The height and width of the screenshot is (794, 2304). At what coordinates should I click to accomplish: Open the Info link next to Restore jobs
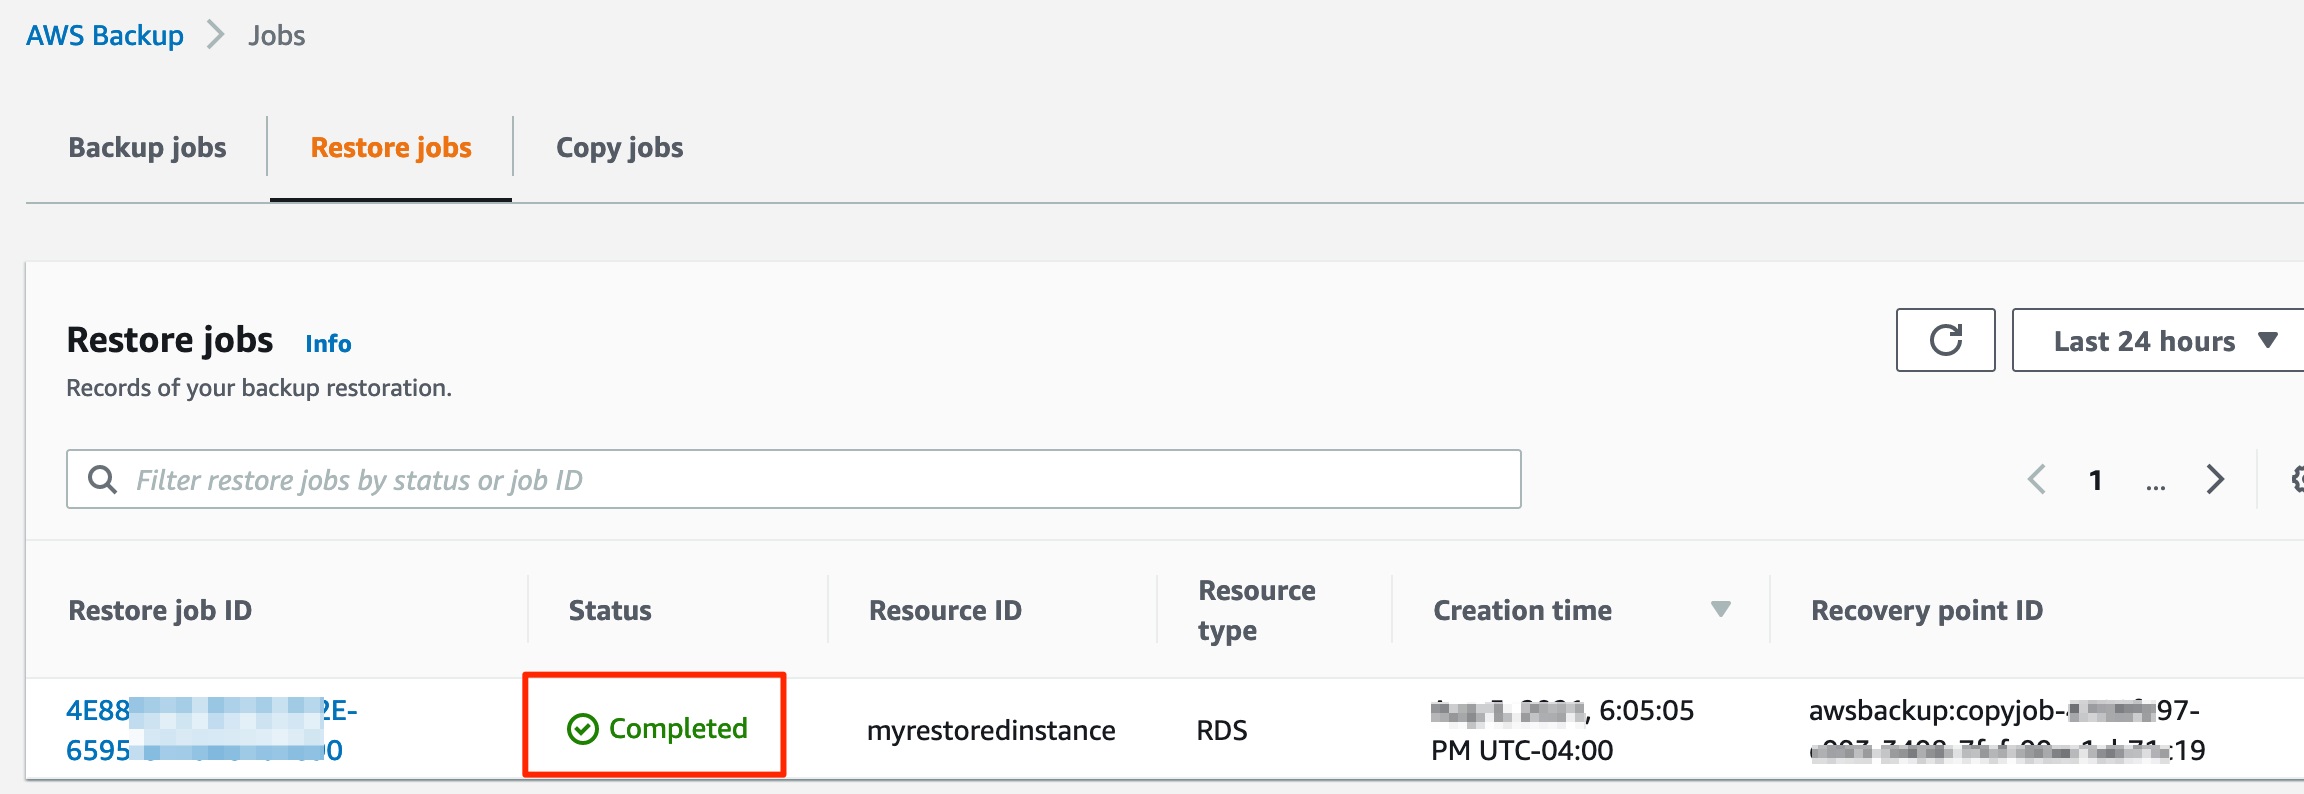point(328,343)
